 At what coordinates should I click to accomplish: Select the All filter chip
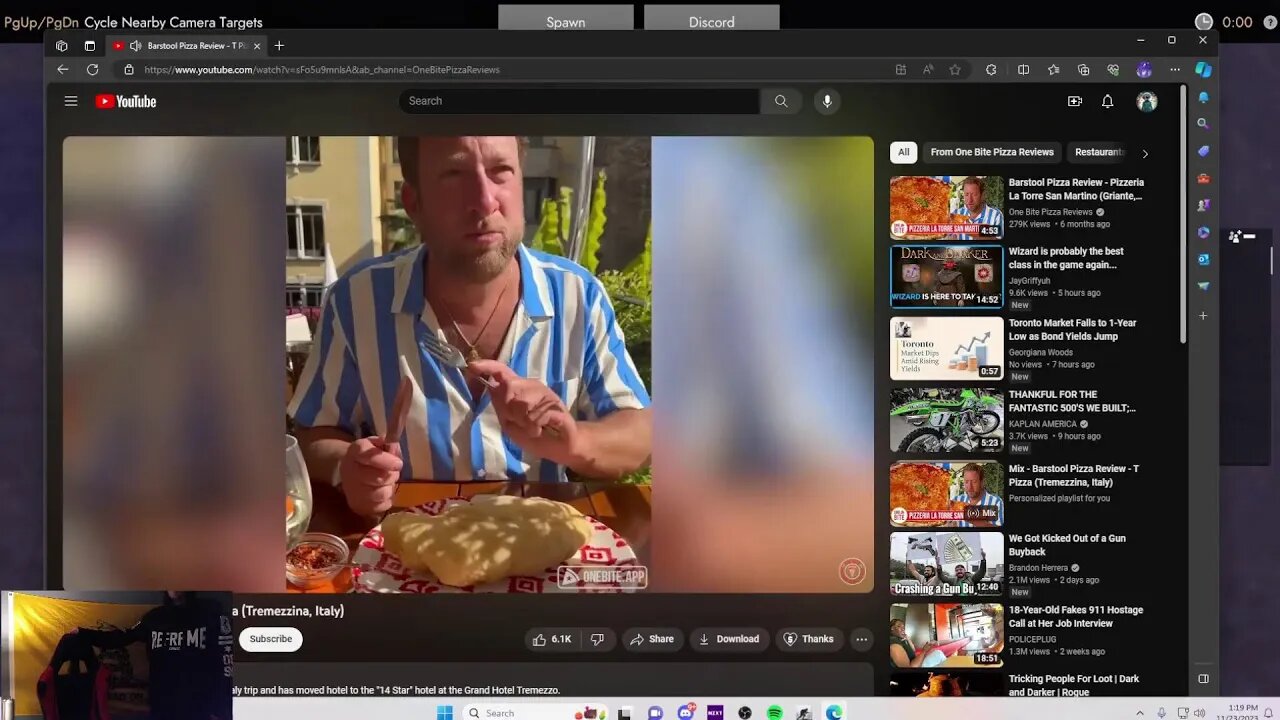coord(903,152)
